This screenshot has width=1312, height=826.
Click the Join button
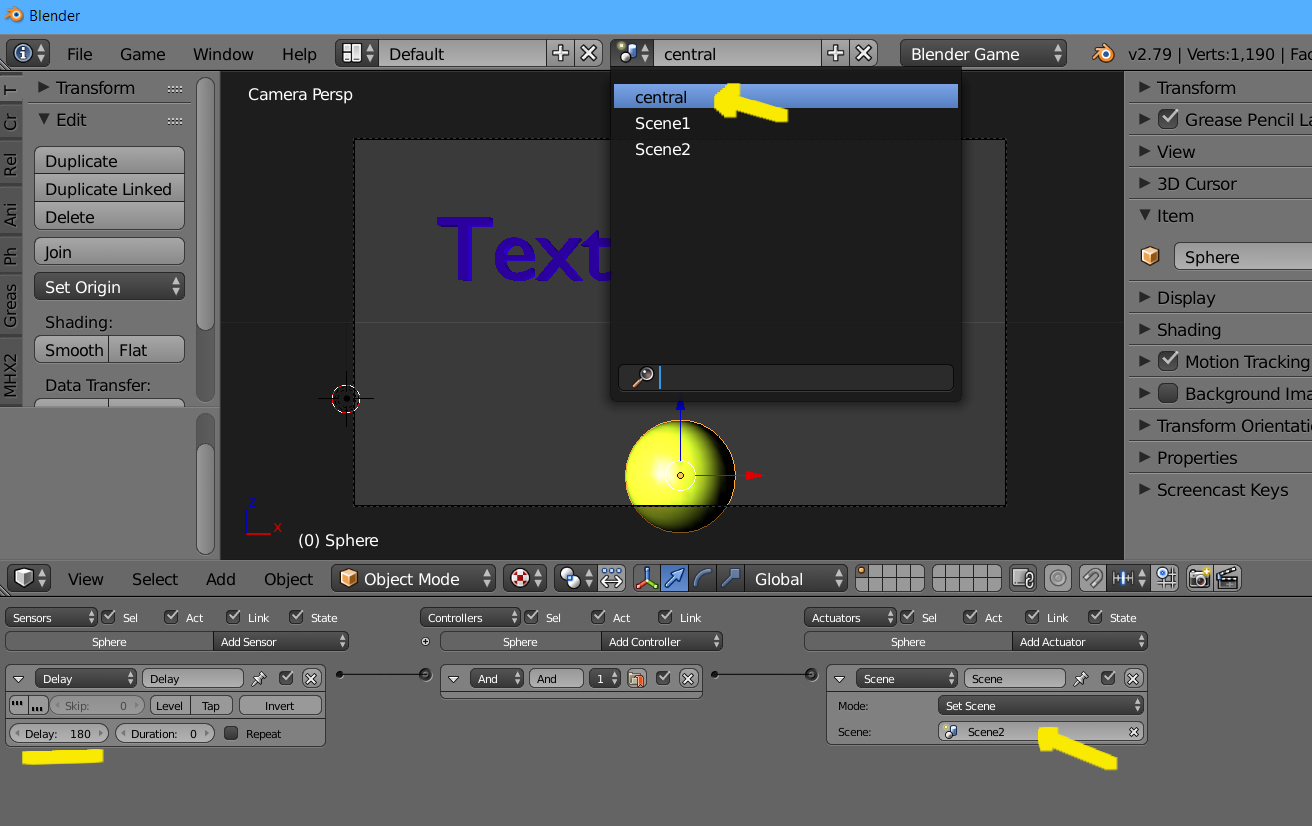(109, 252)
